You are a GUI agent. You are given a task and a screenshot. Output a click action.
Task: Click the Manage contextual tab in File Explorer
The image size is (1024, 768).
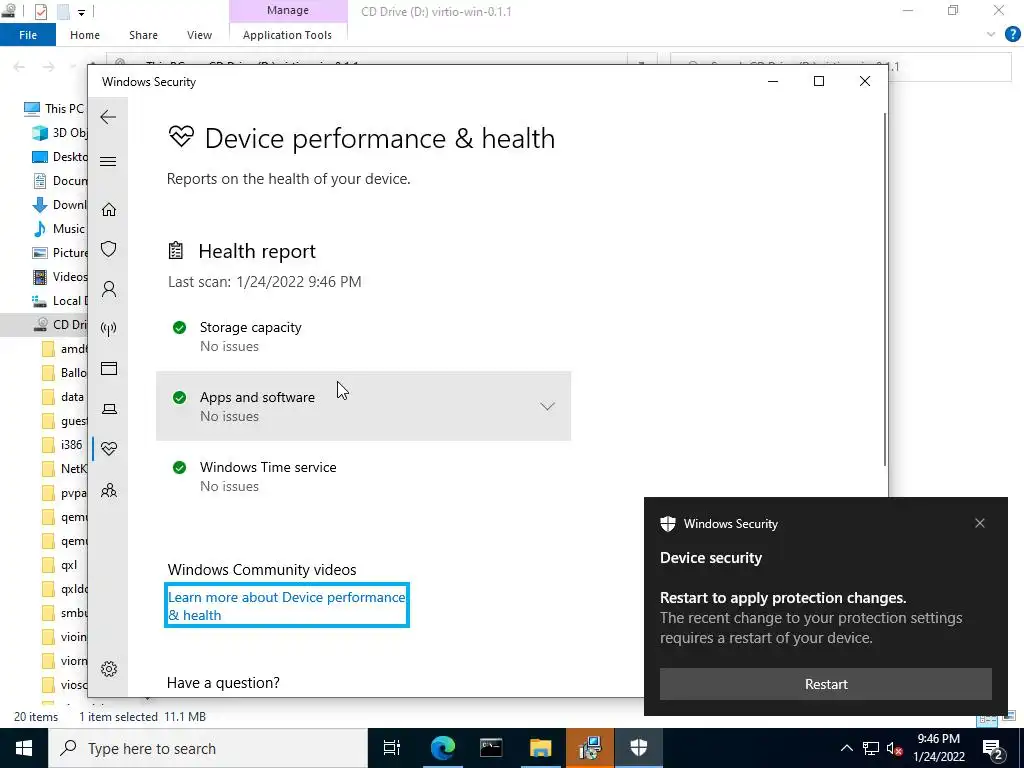coord(288,10)
